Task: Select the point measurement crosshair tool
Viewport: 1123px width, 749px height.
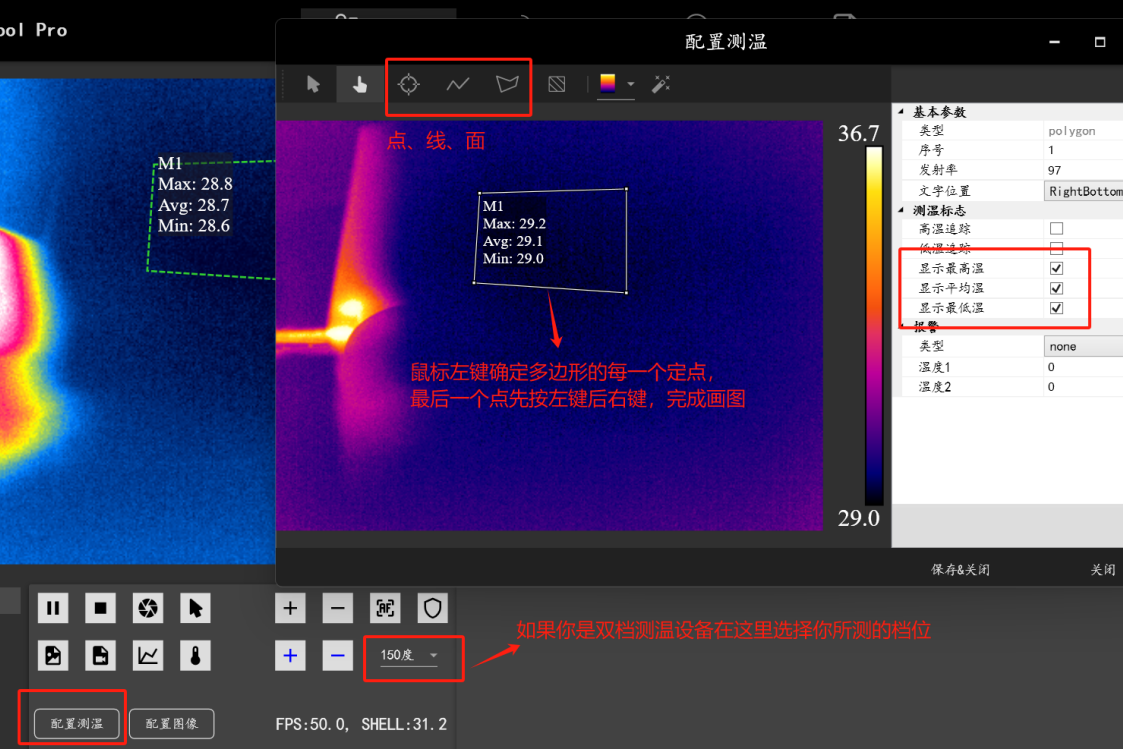Action: point(408,85)
